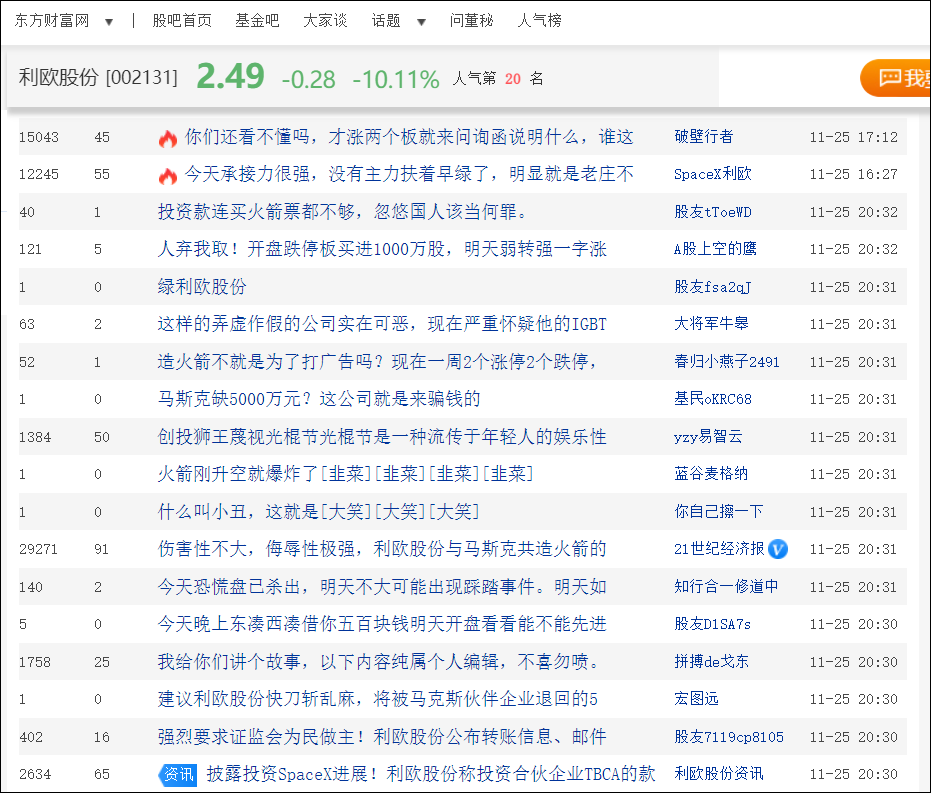Screen dimensions: 931x793
Task: Open 问董秘 page
Action: 471,21
